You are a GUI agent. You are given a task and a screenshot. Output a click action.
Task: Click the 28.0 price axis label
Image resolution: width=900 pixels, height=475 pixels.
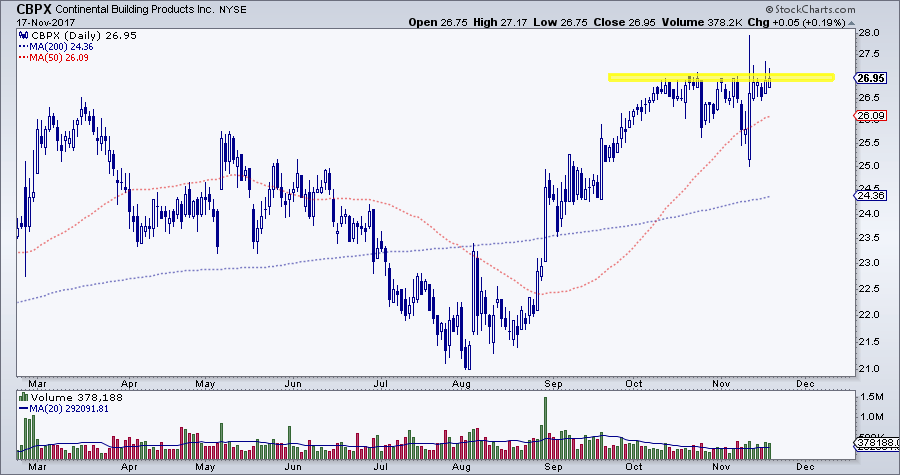coord(868,33)
